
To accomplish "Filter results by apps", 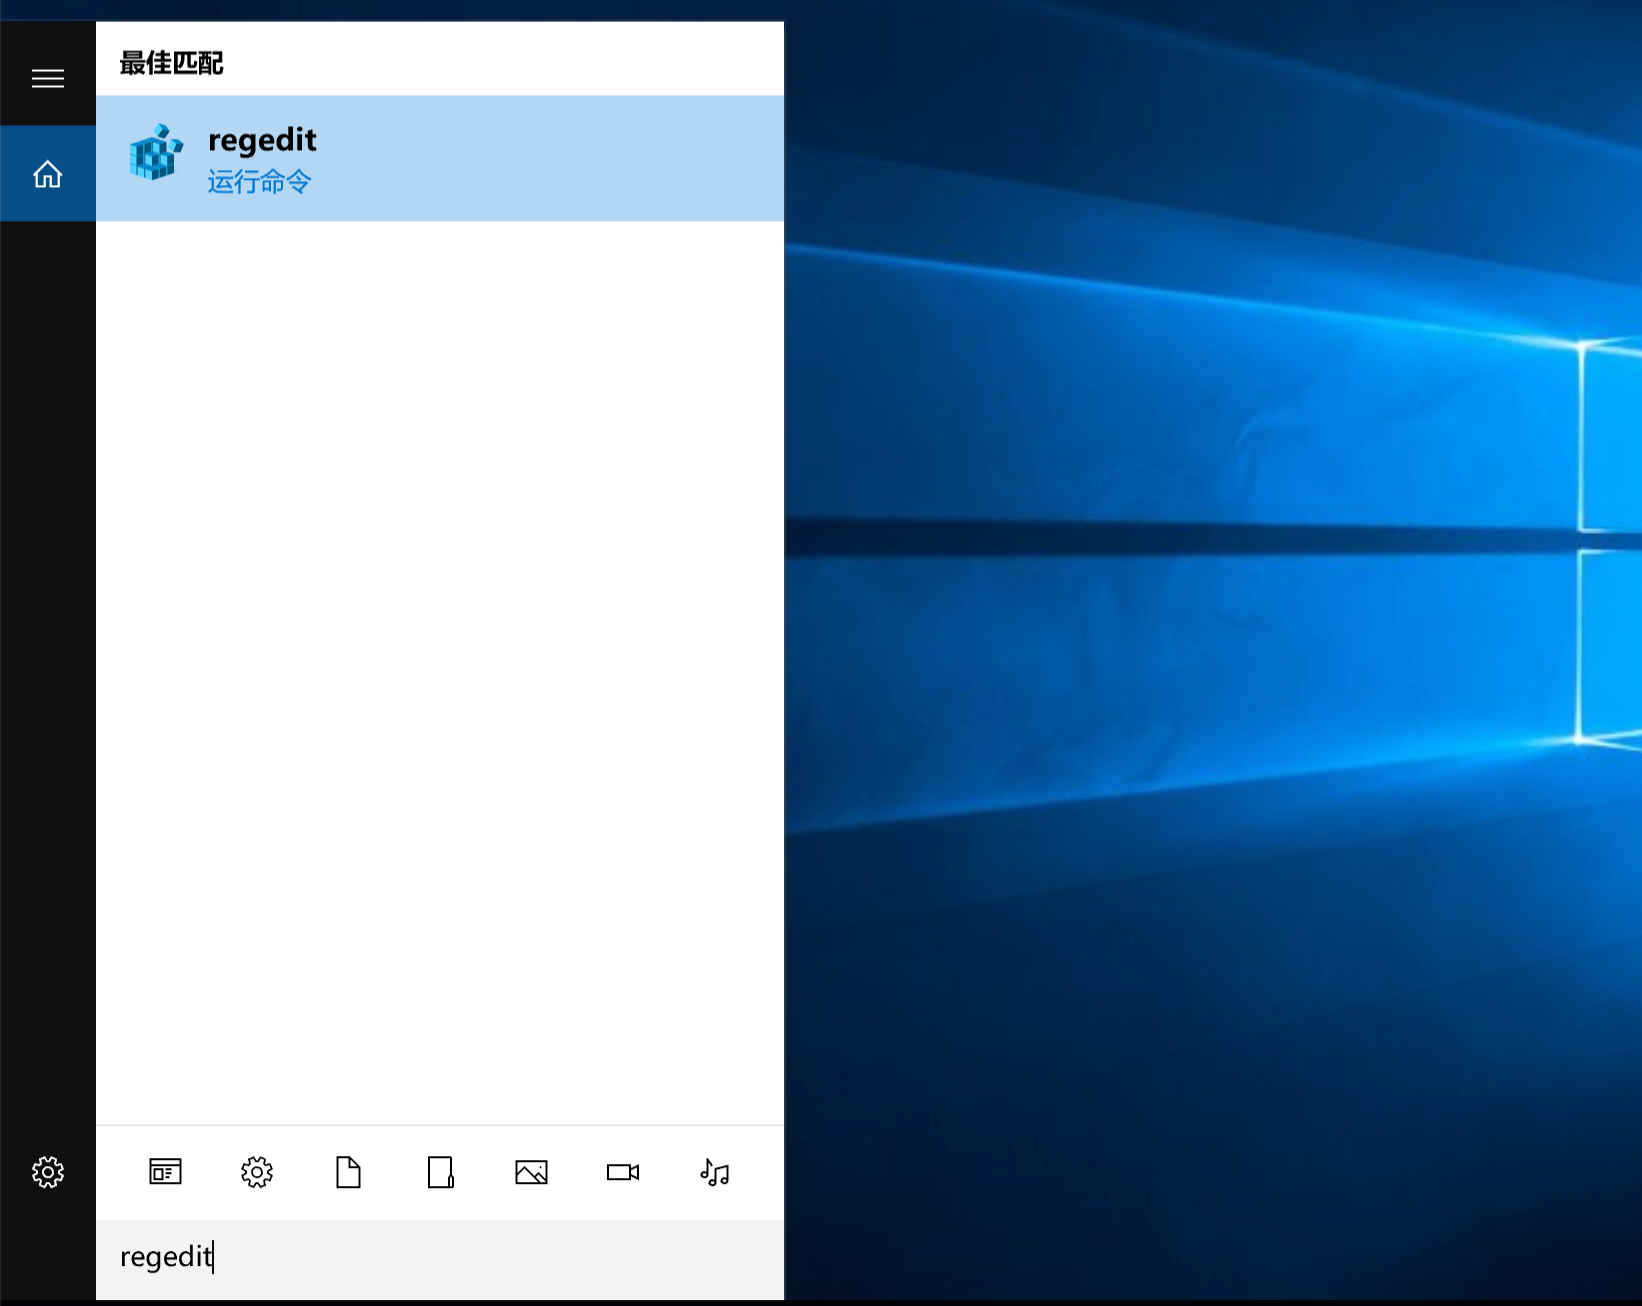I will pos(165,1171).
